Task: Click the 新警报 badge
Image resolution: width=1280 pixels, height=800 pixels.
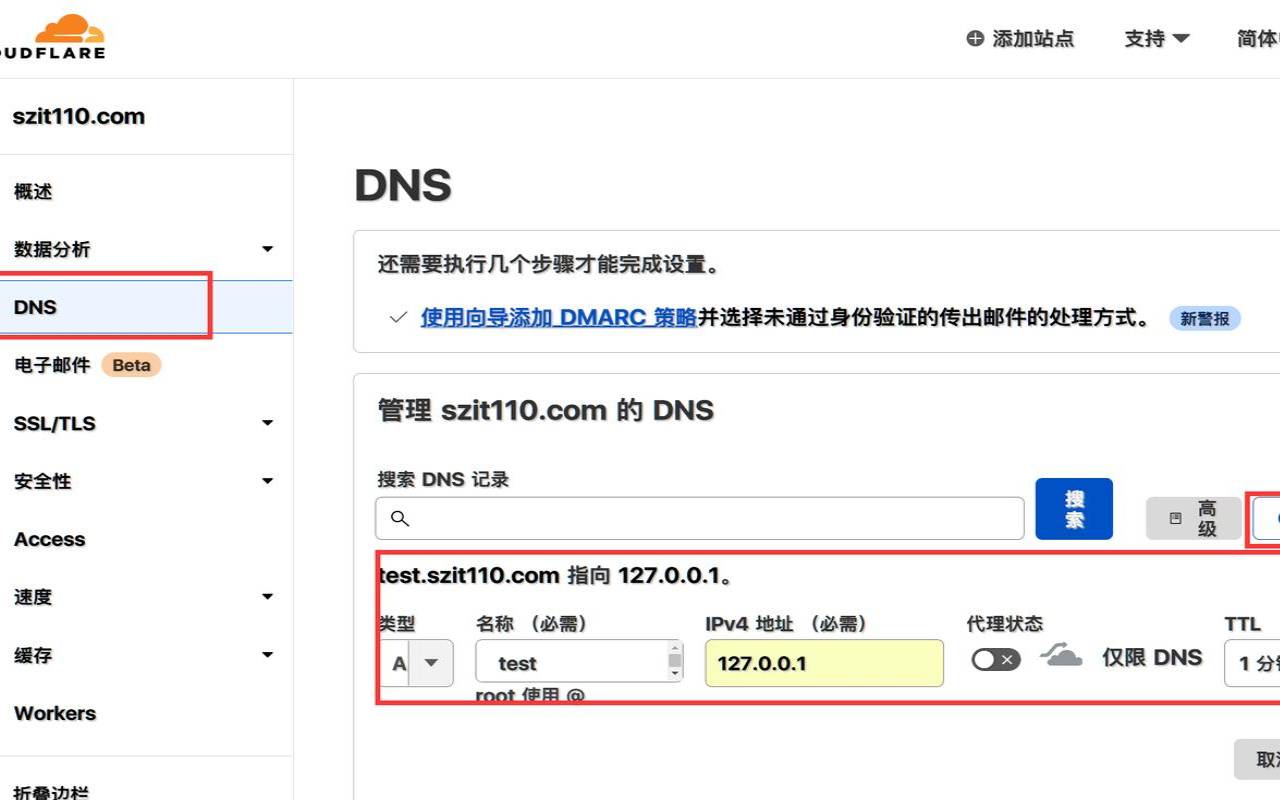Action: pos(1205,318)
